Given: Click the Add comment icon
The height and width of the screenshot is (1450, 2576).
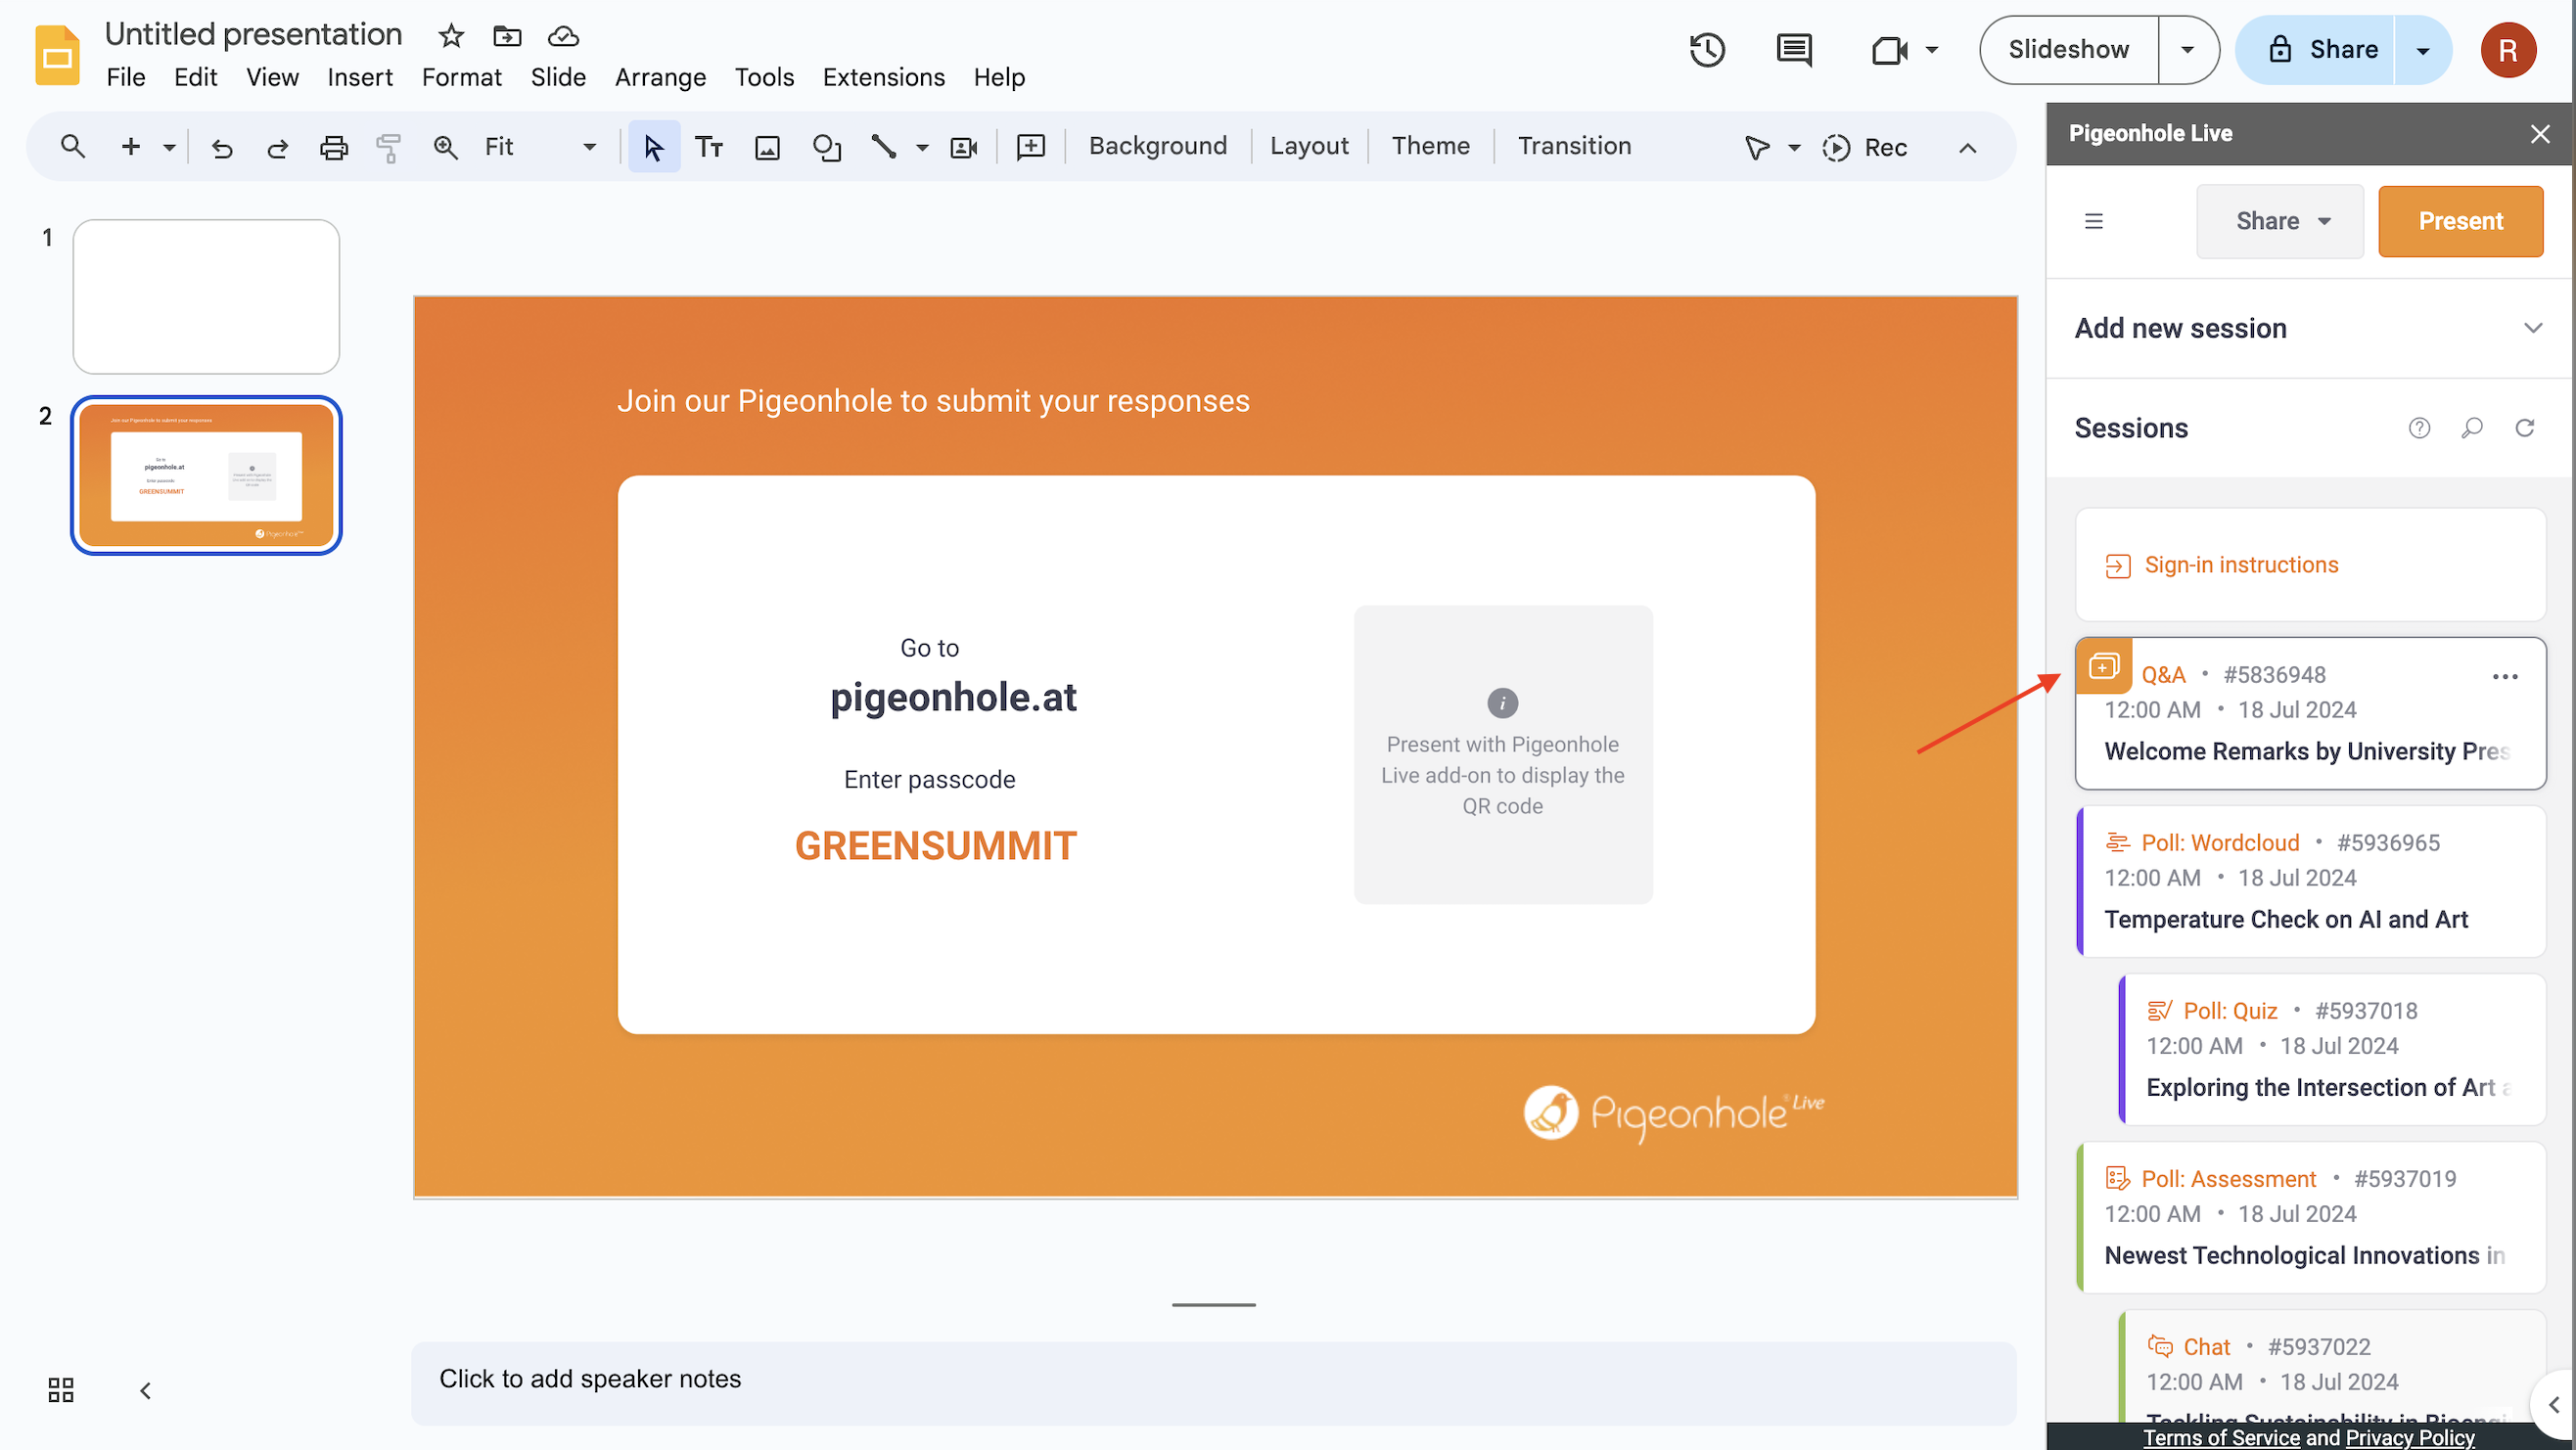Looking at the screenshot, I should [x=1030, y=147].
